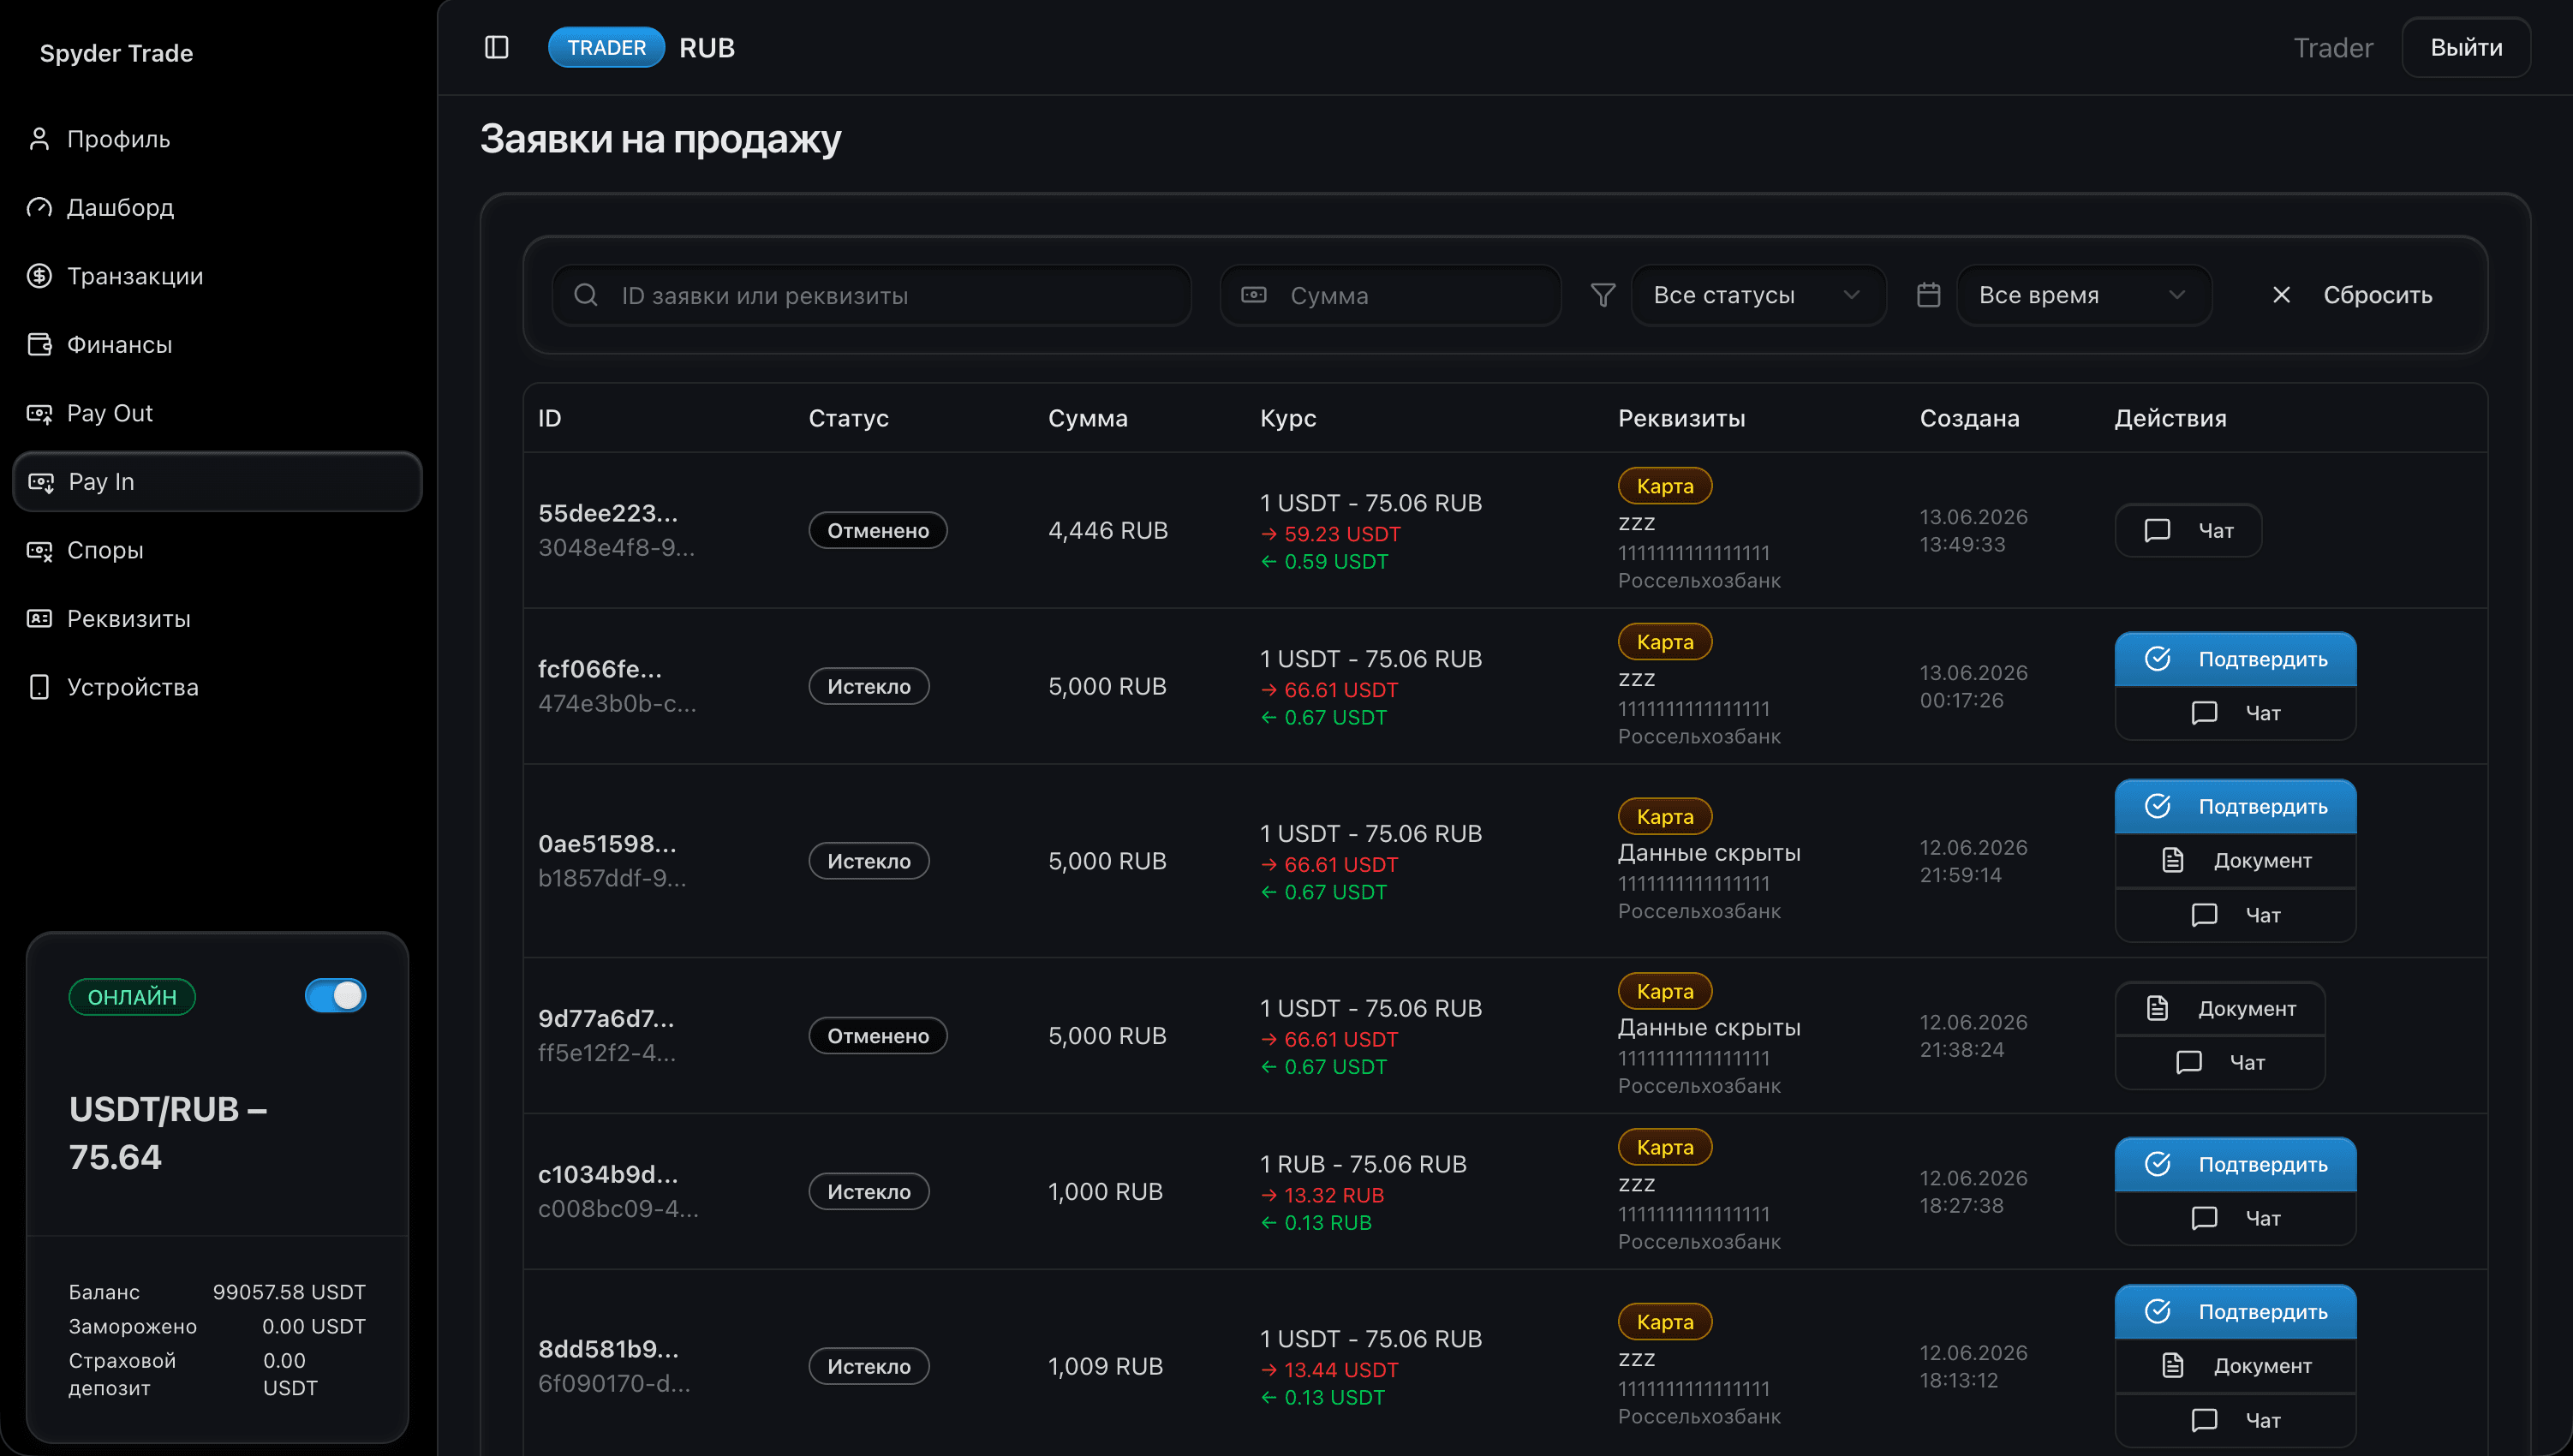Image resolution: width=2573 pixels, height=1456 pixels.
Task: Click the 99057.58 USDT balance value
Action: (289, 1292)
